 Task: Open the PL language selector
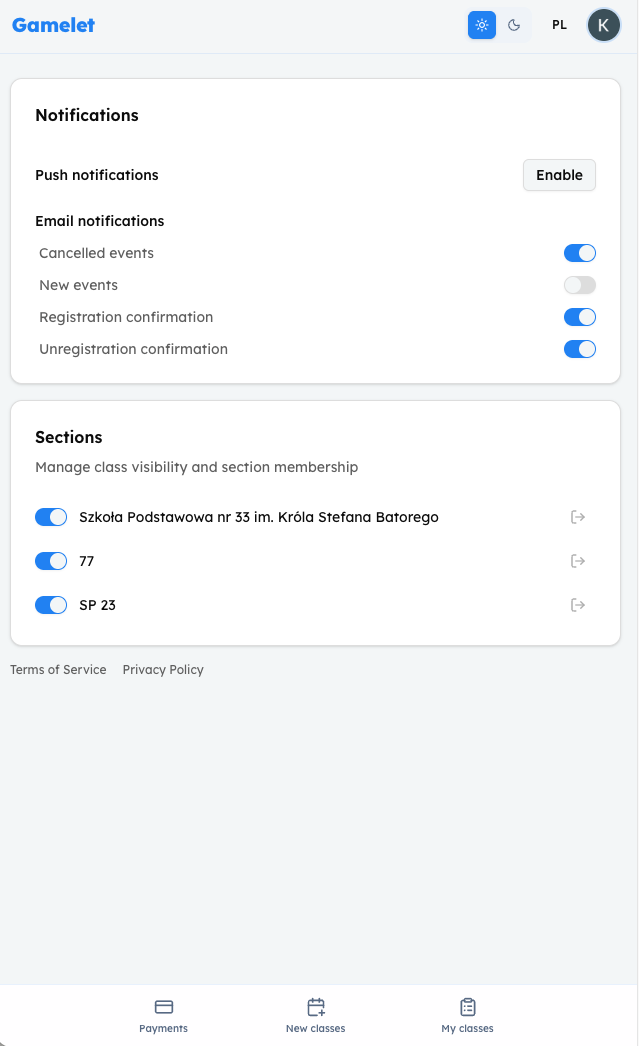pyautogui.click(x=559, y=24)
